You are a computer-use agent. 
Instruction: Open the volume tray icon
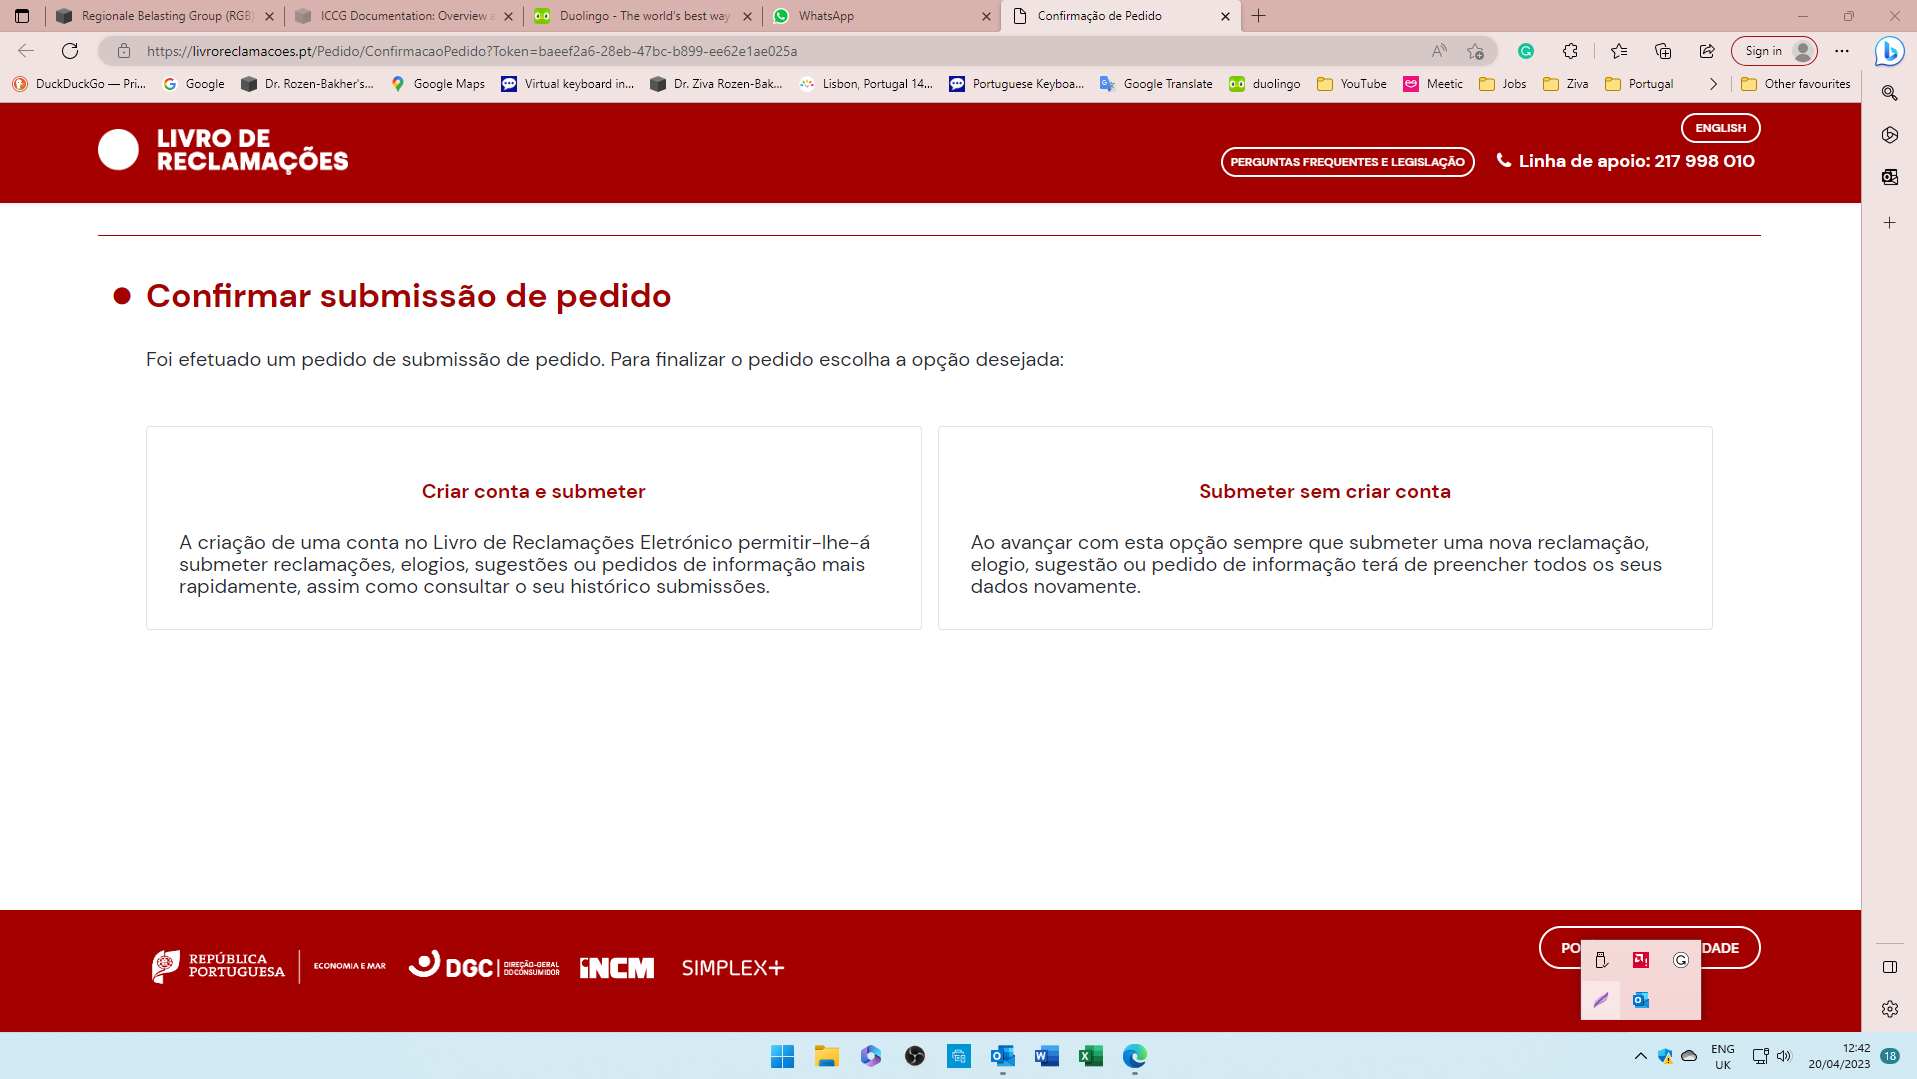(1784, 1056)
